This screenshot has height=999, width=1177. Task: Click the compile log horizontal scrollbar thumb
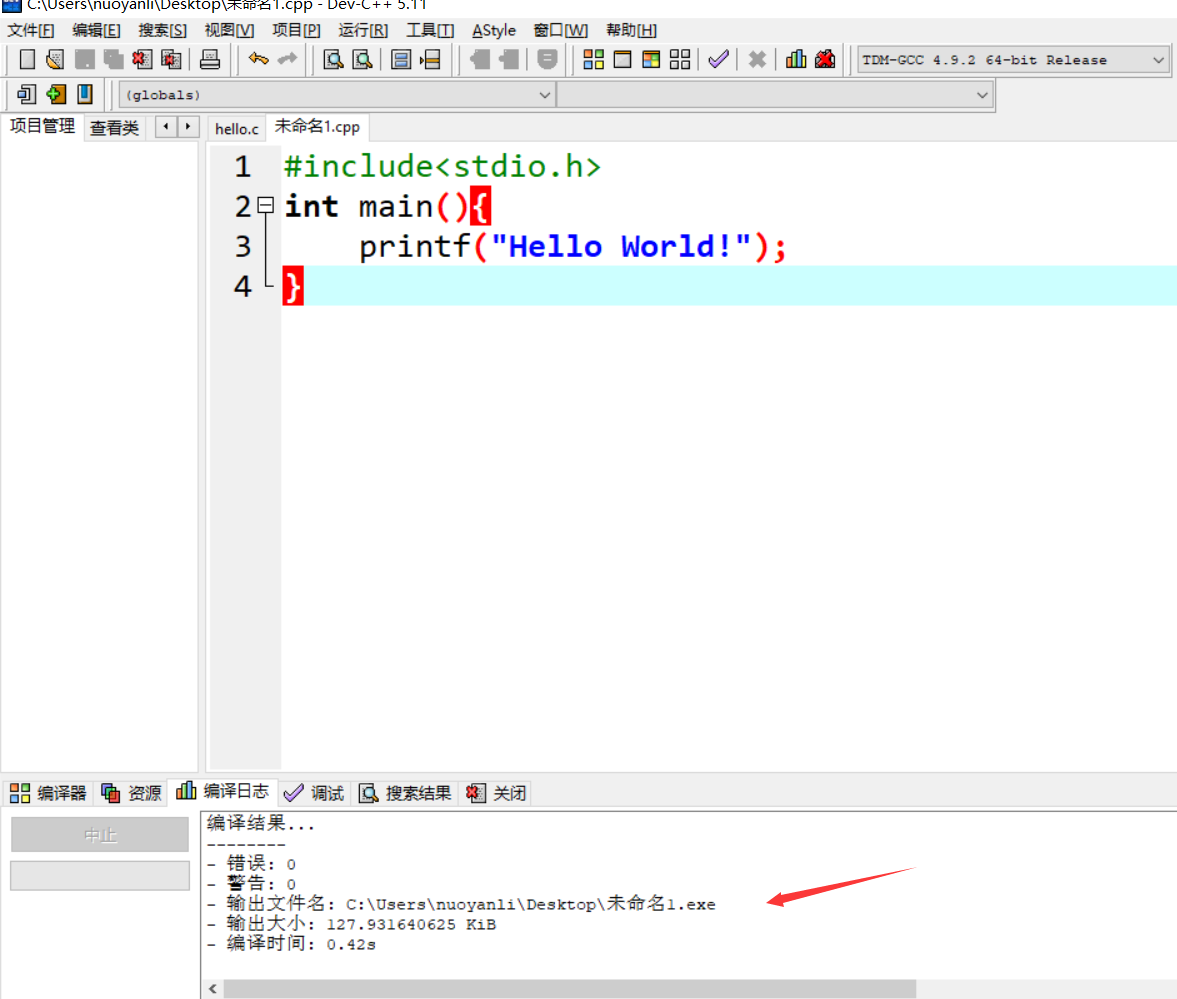coord(570,988)
